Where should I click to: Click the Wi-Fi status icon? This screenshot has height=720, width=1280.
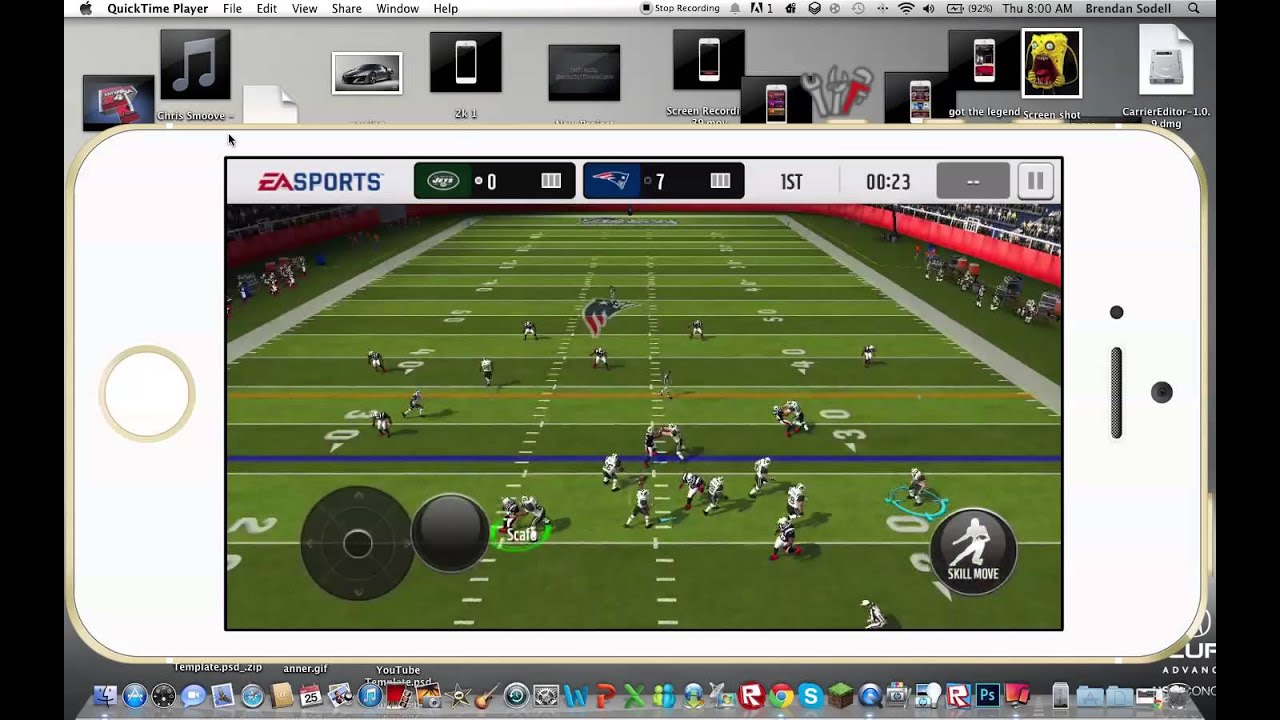pyautogui.click(x=906, y=8)
